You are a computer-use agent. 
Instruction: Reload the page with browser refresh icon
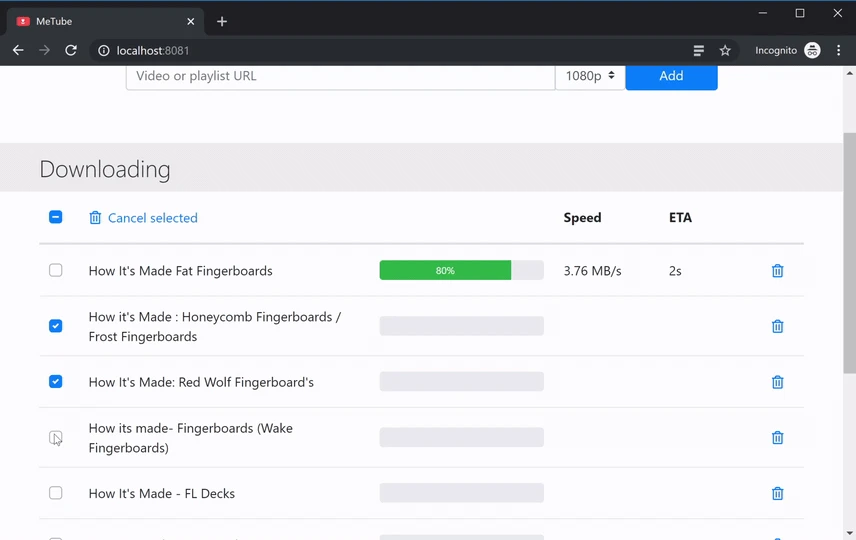pyautogui.click(x=71, y=51)
